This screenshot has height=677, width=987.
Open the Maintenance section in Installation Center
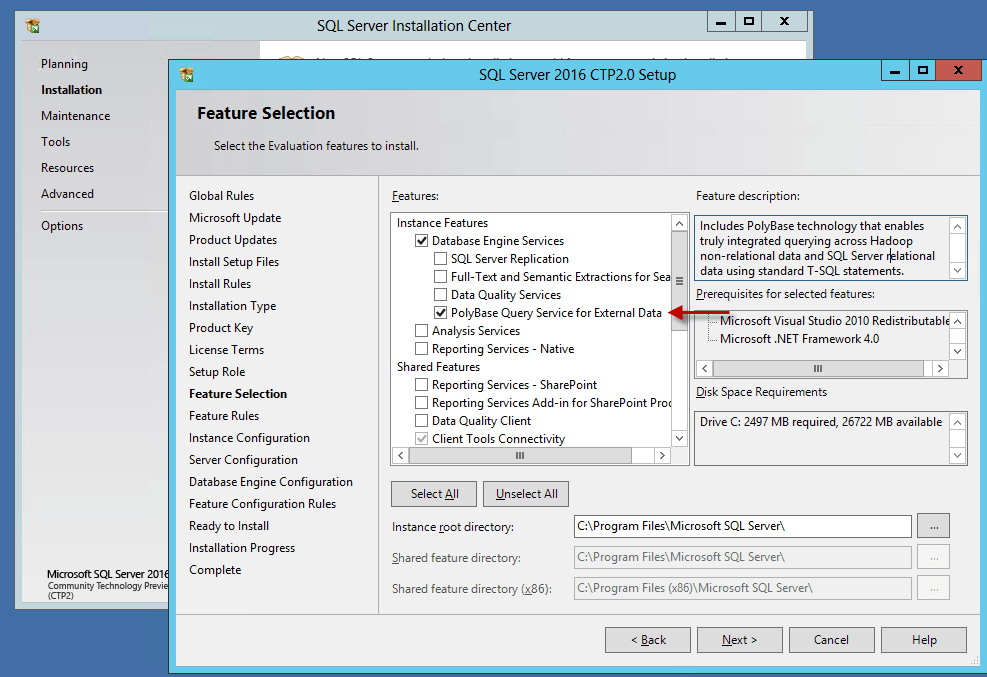[75, 116]
